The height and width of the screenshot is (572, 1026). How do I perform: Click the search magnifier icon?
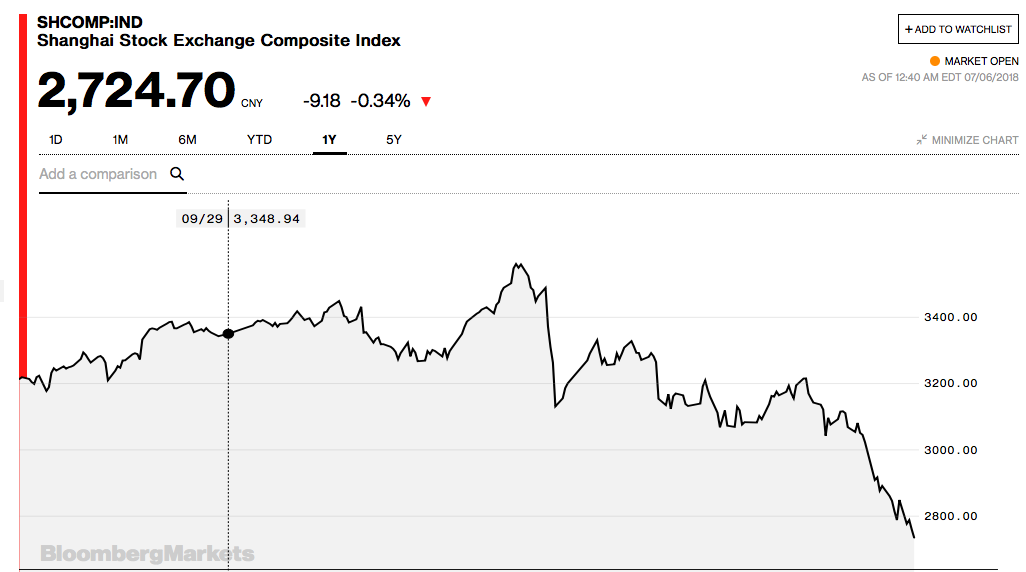pyautogui.click(x=177, y=174)
